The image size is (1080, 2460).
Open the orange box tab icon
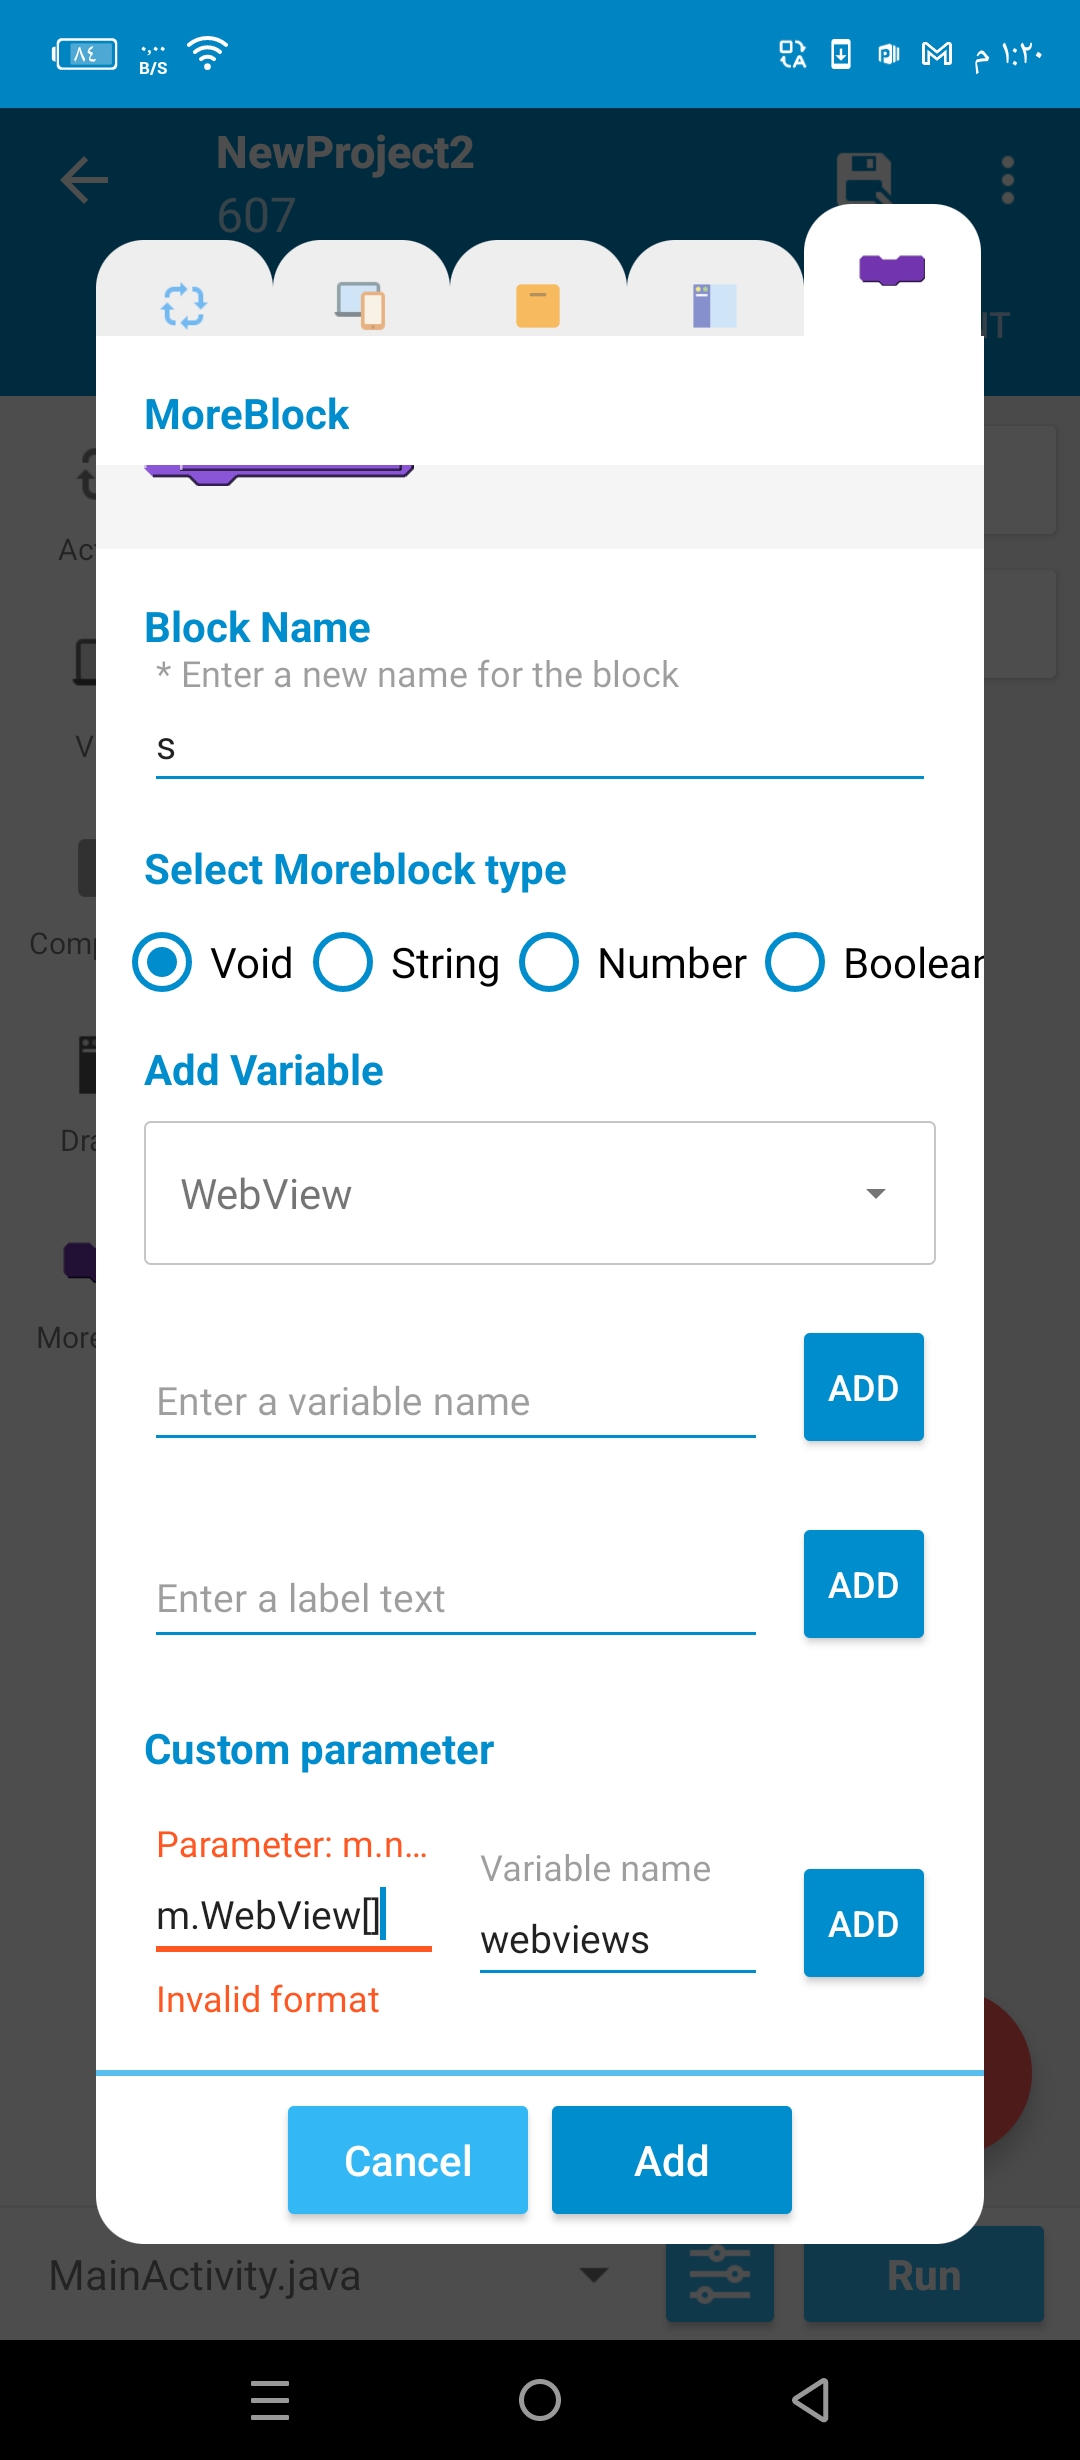538,305
